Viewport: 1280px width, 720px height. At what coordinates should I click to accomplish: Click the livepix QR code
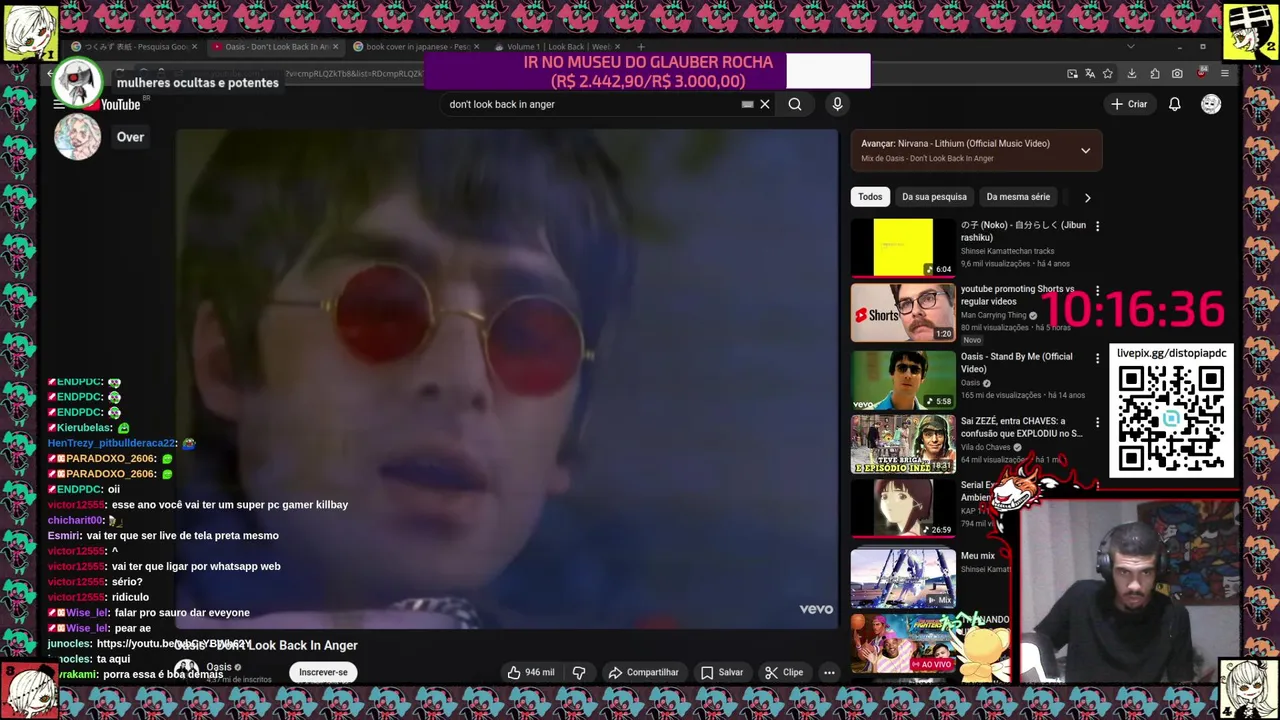click(x=1171, y=418)
